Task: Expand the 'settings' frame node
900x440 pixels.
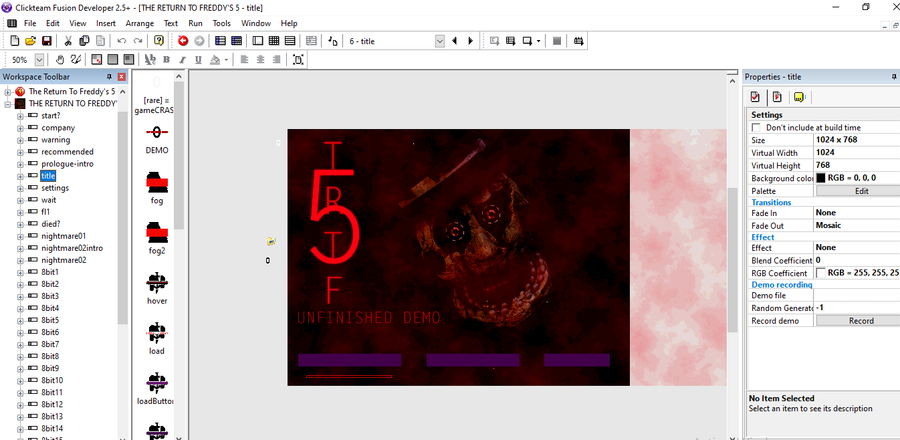Action: (x=21, y=188)
